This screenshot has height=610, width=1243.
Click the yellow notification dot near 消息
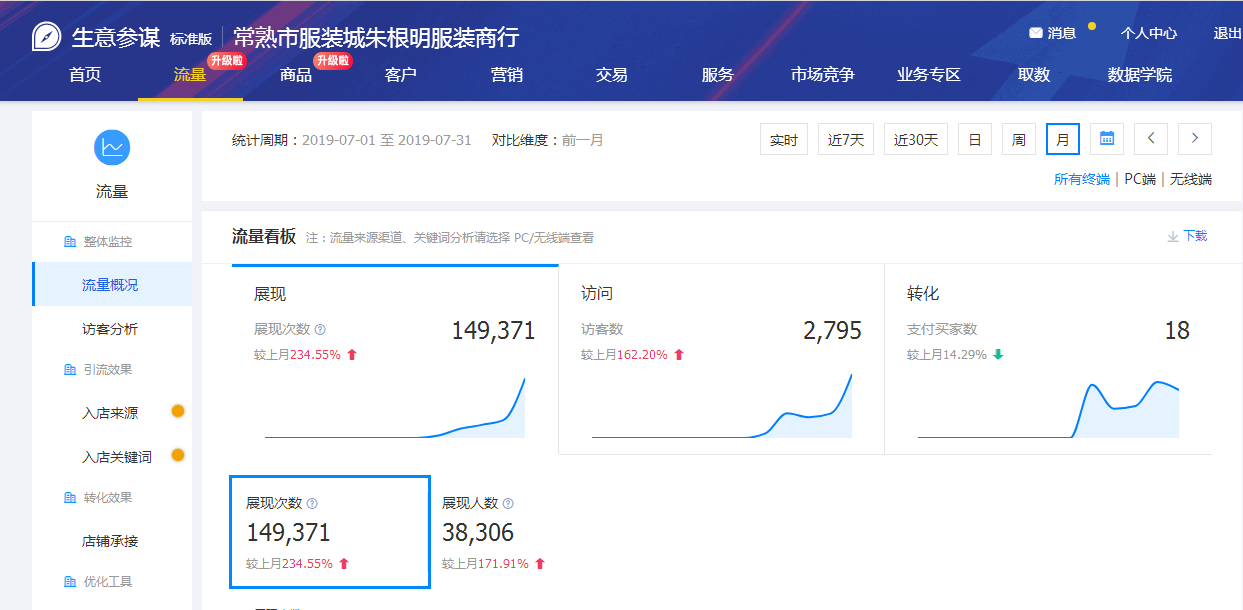(x=1092, y=26)
